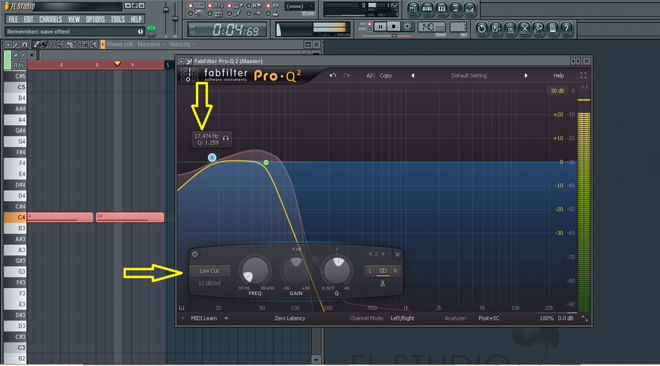Set band to left channel L

(370, 271)
